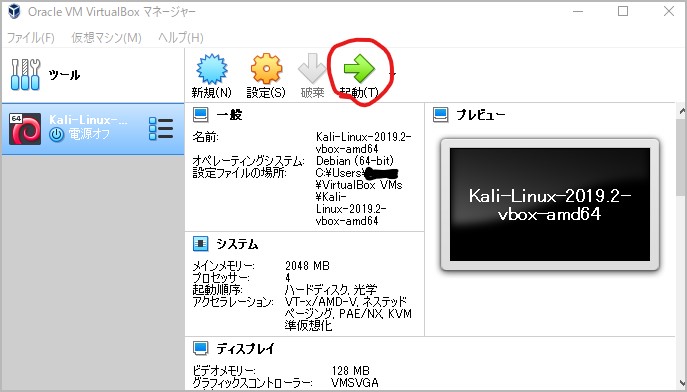The width and height of the screenshot is (687, 392).
Task: Click the System (システム) chip icon
Action: pyautogui.click(x=201, y=244)
